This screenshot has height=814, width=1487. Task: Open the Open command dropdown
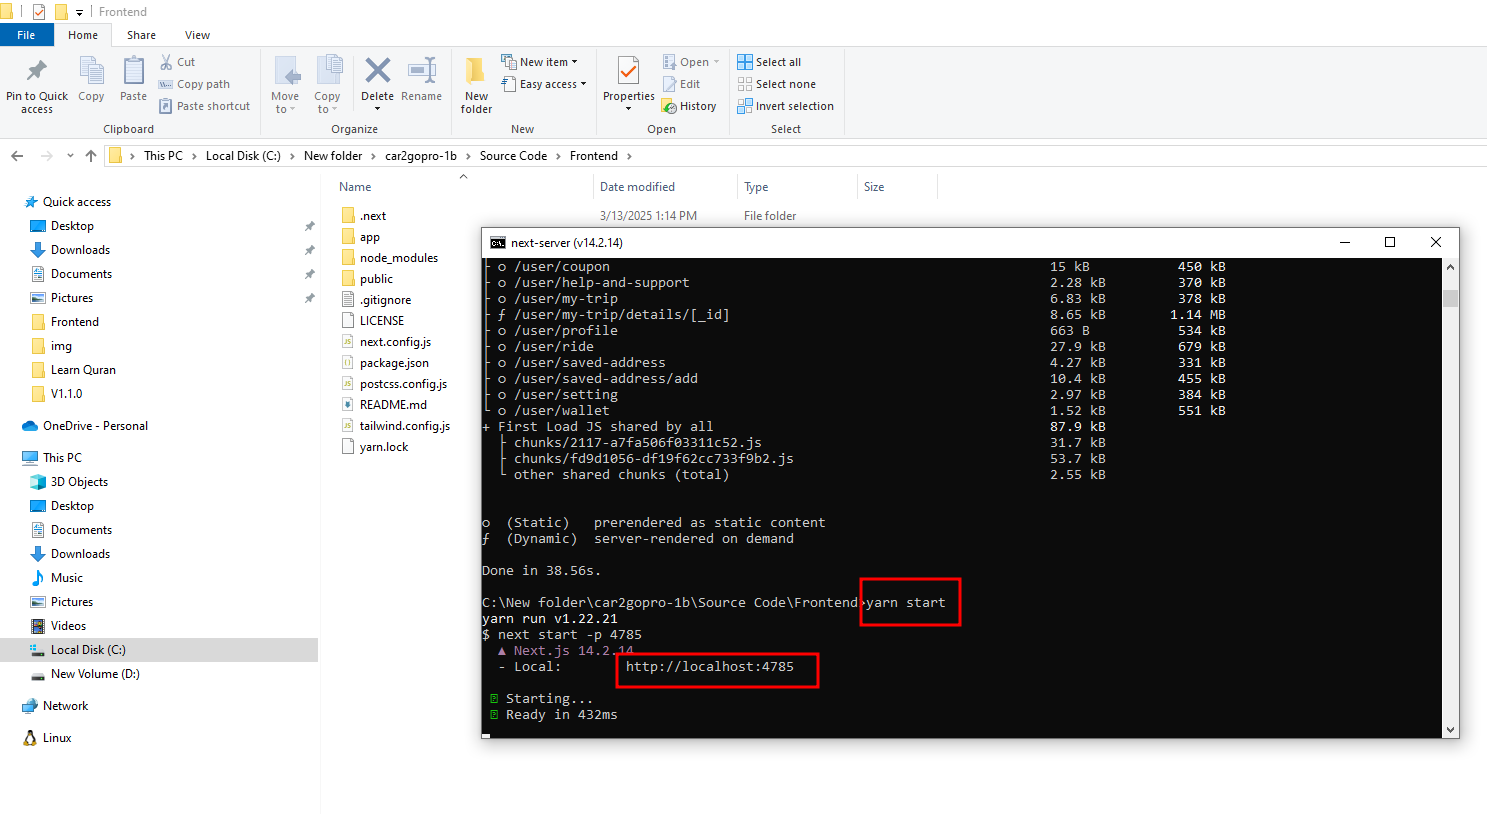coord(691,62)
